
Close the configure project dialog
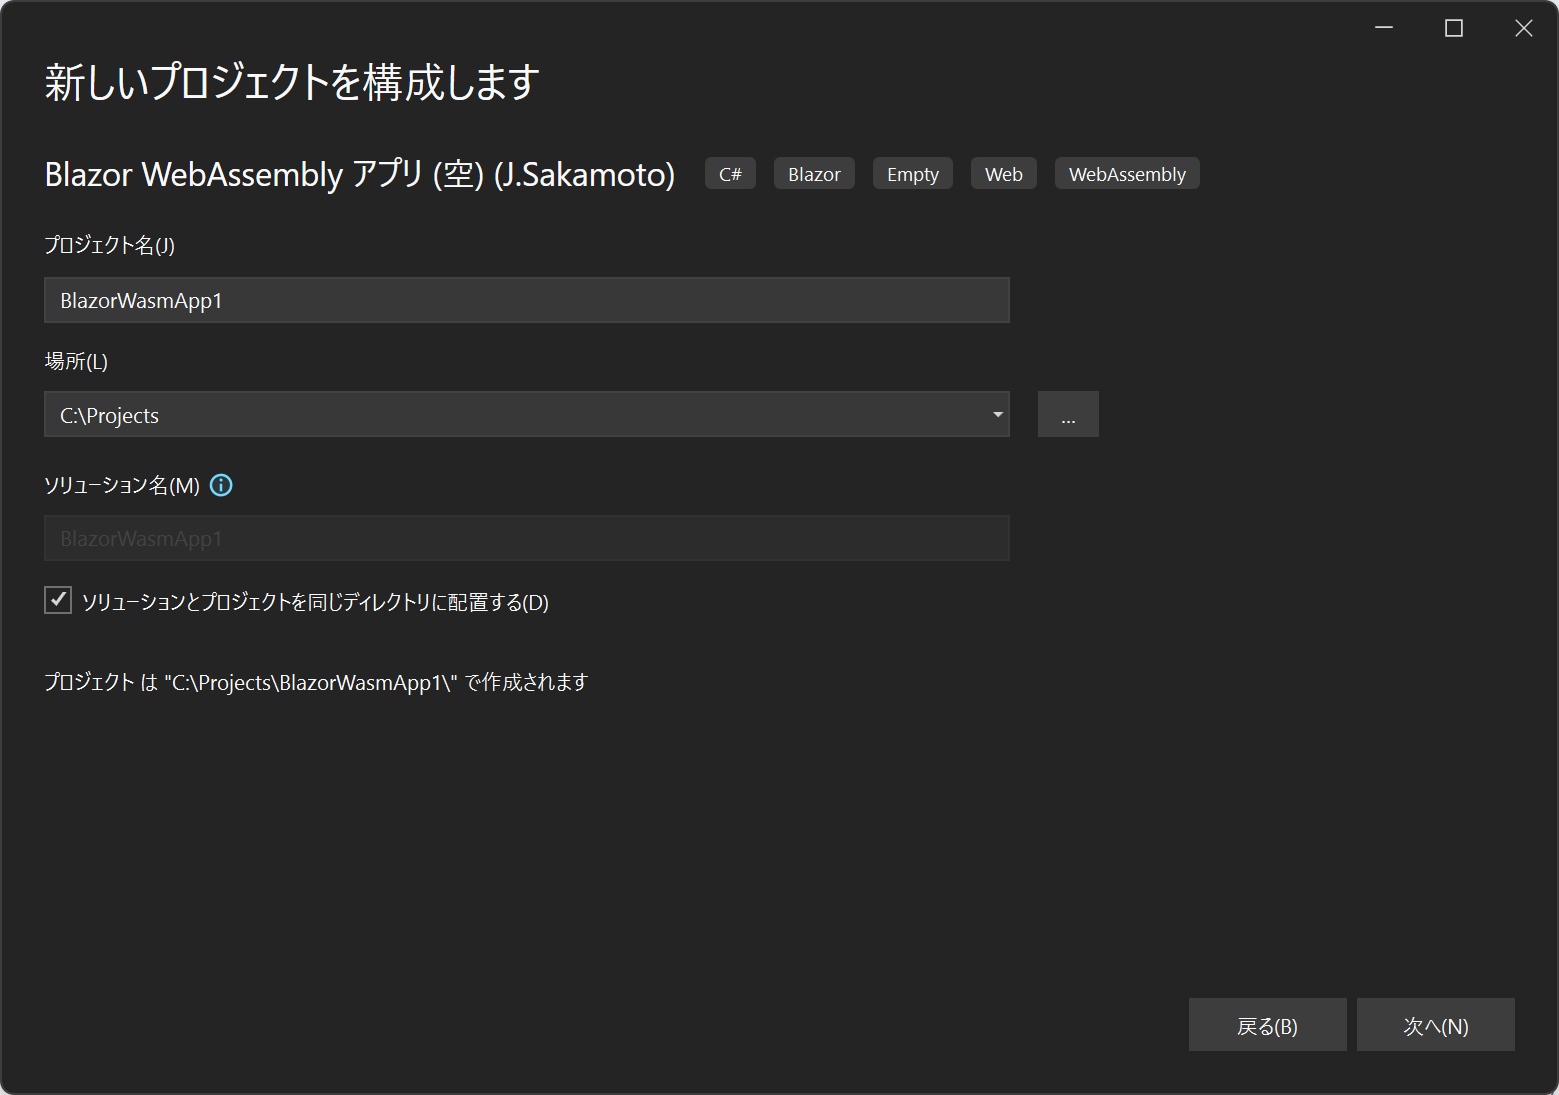pyautogui.click(x=1523, y=28)
